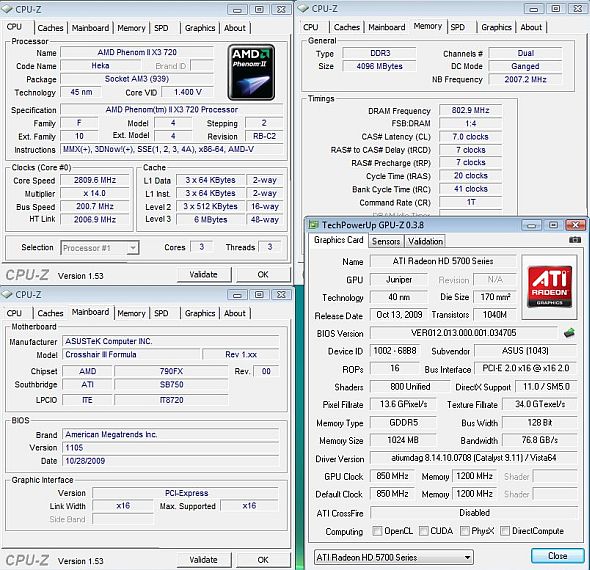This screenshot has height=570, width=590.
Task: Click the ATI Radeon logo in GPU-Z
Action: pos(549,287)
